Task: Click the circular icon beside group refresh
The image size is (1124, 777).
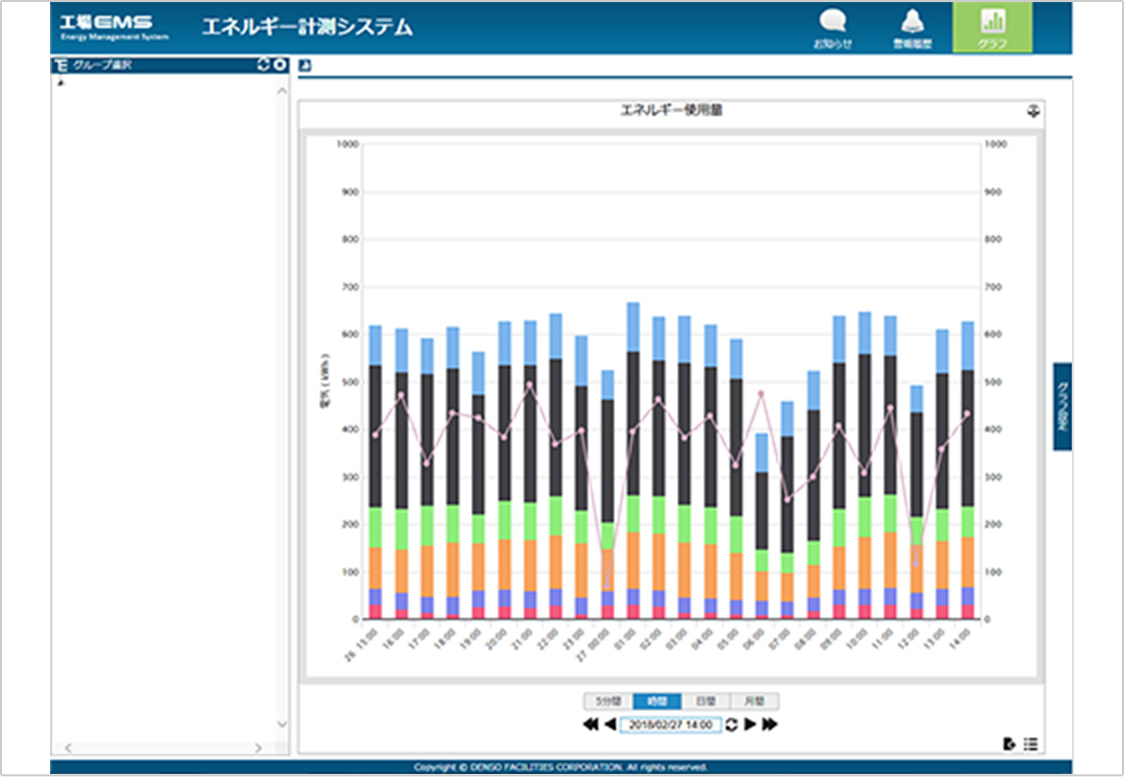Action: coord(280,65)
